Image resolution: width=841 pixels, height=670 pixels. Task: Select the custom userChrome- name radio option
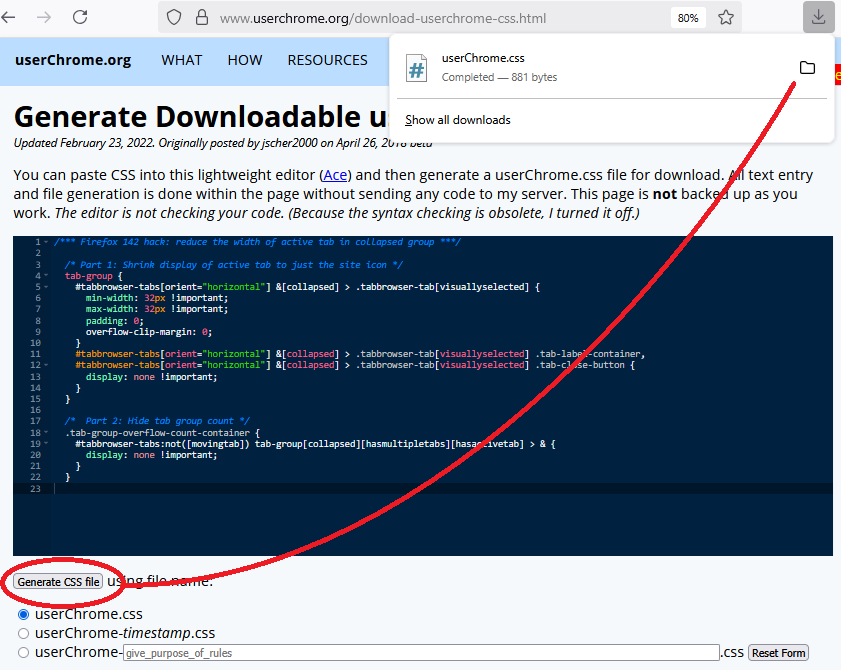click(24, 652)
